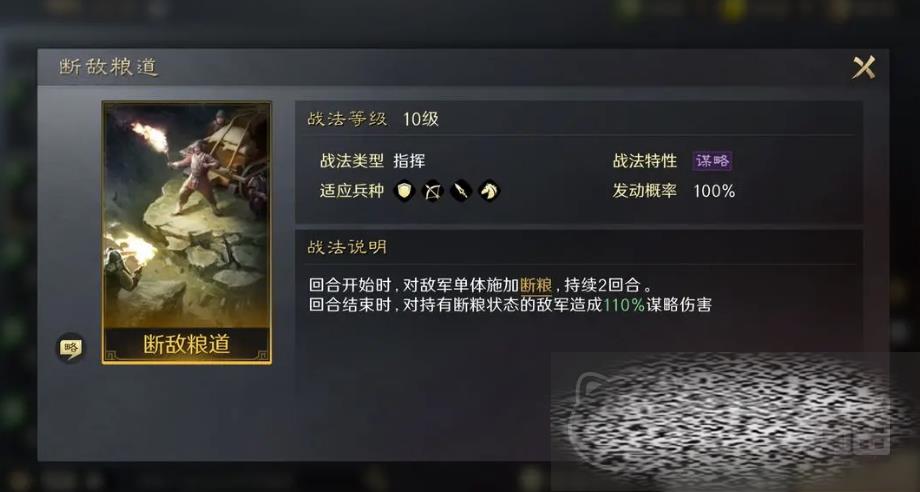This screenshot has height=492, width=920.
Task: Select the purple 谋略 trait tag
Action: [712, 161]
